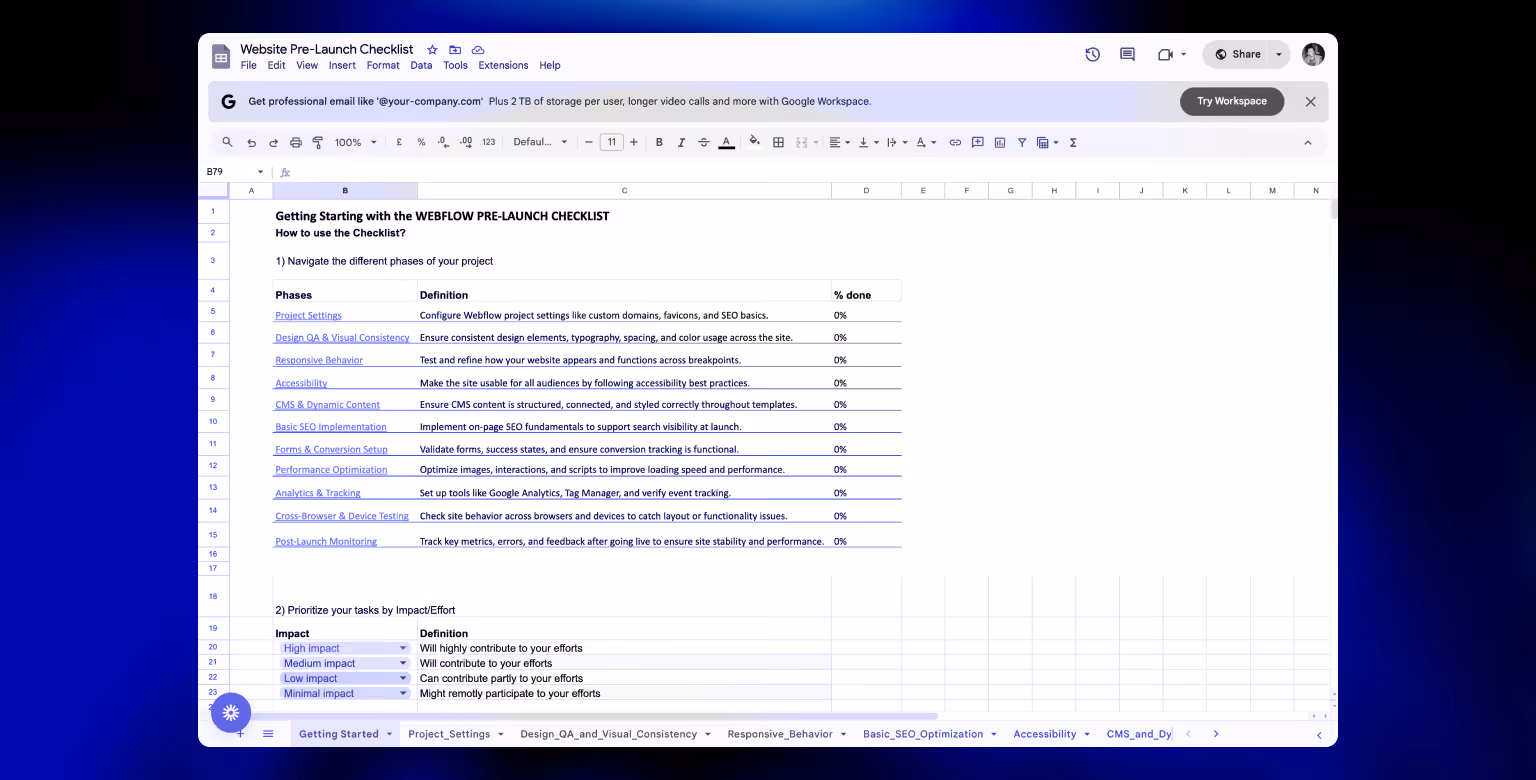The image size is (1536, 780).
Task: Apply strikethrough formatting
Action: [x=703, y=142]
